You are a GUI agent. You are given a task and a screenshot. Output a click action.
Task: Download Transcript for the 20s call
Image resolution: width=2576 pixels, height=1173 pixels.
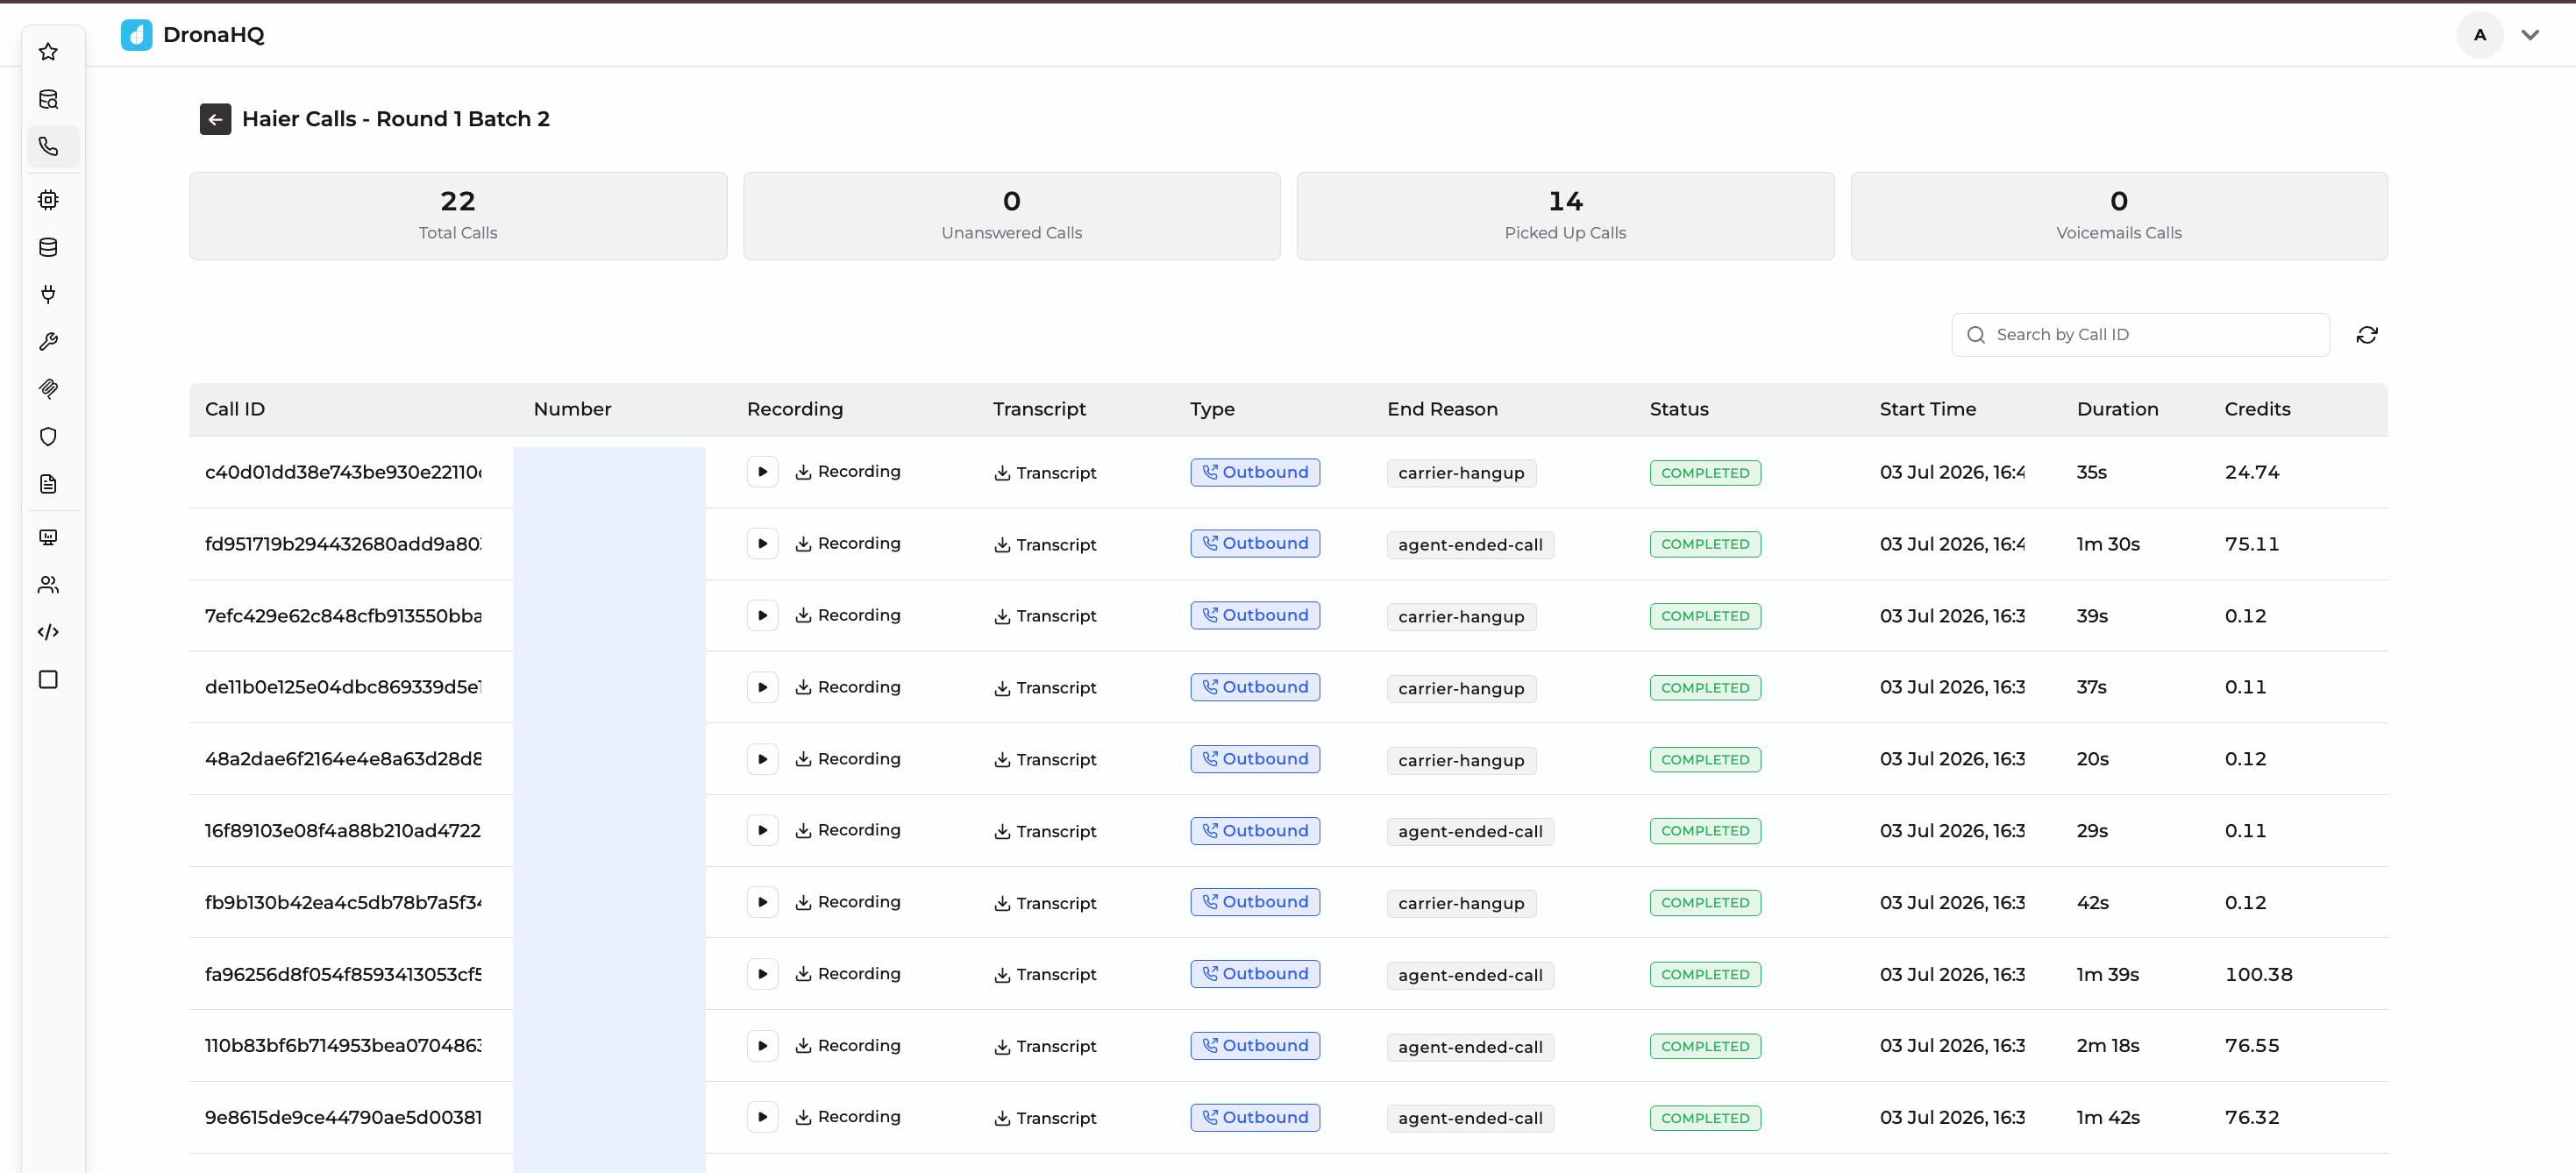[1045, 760]
